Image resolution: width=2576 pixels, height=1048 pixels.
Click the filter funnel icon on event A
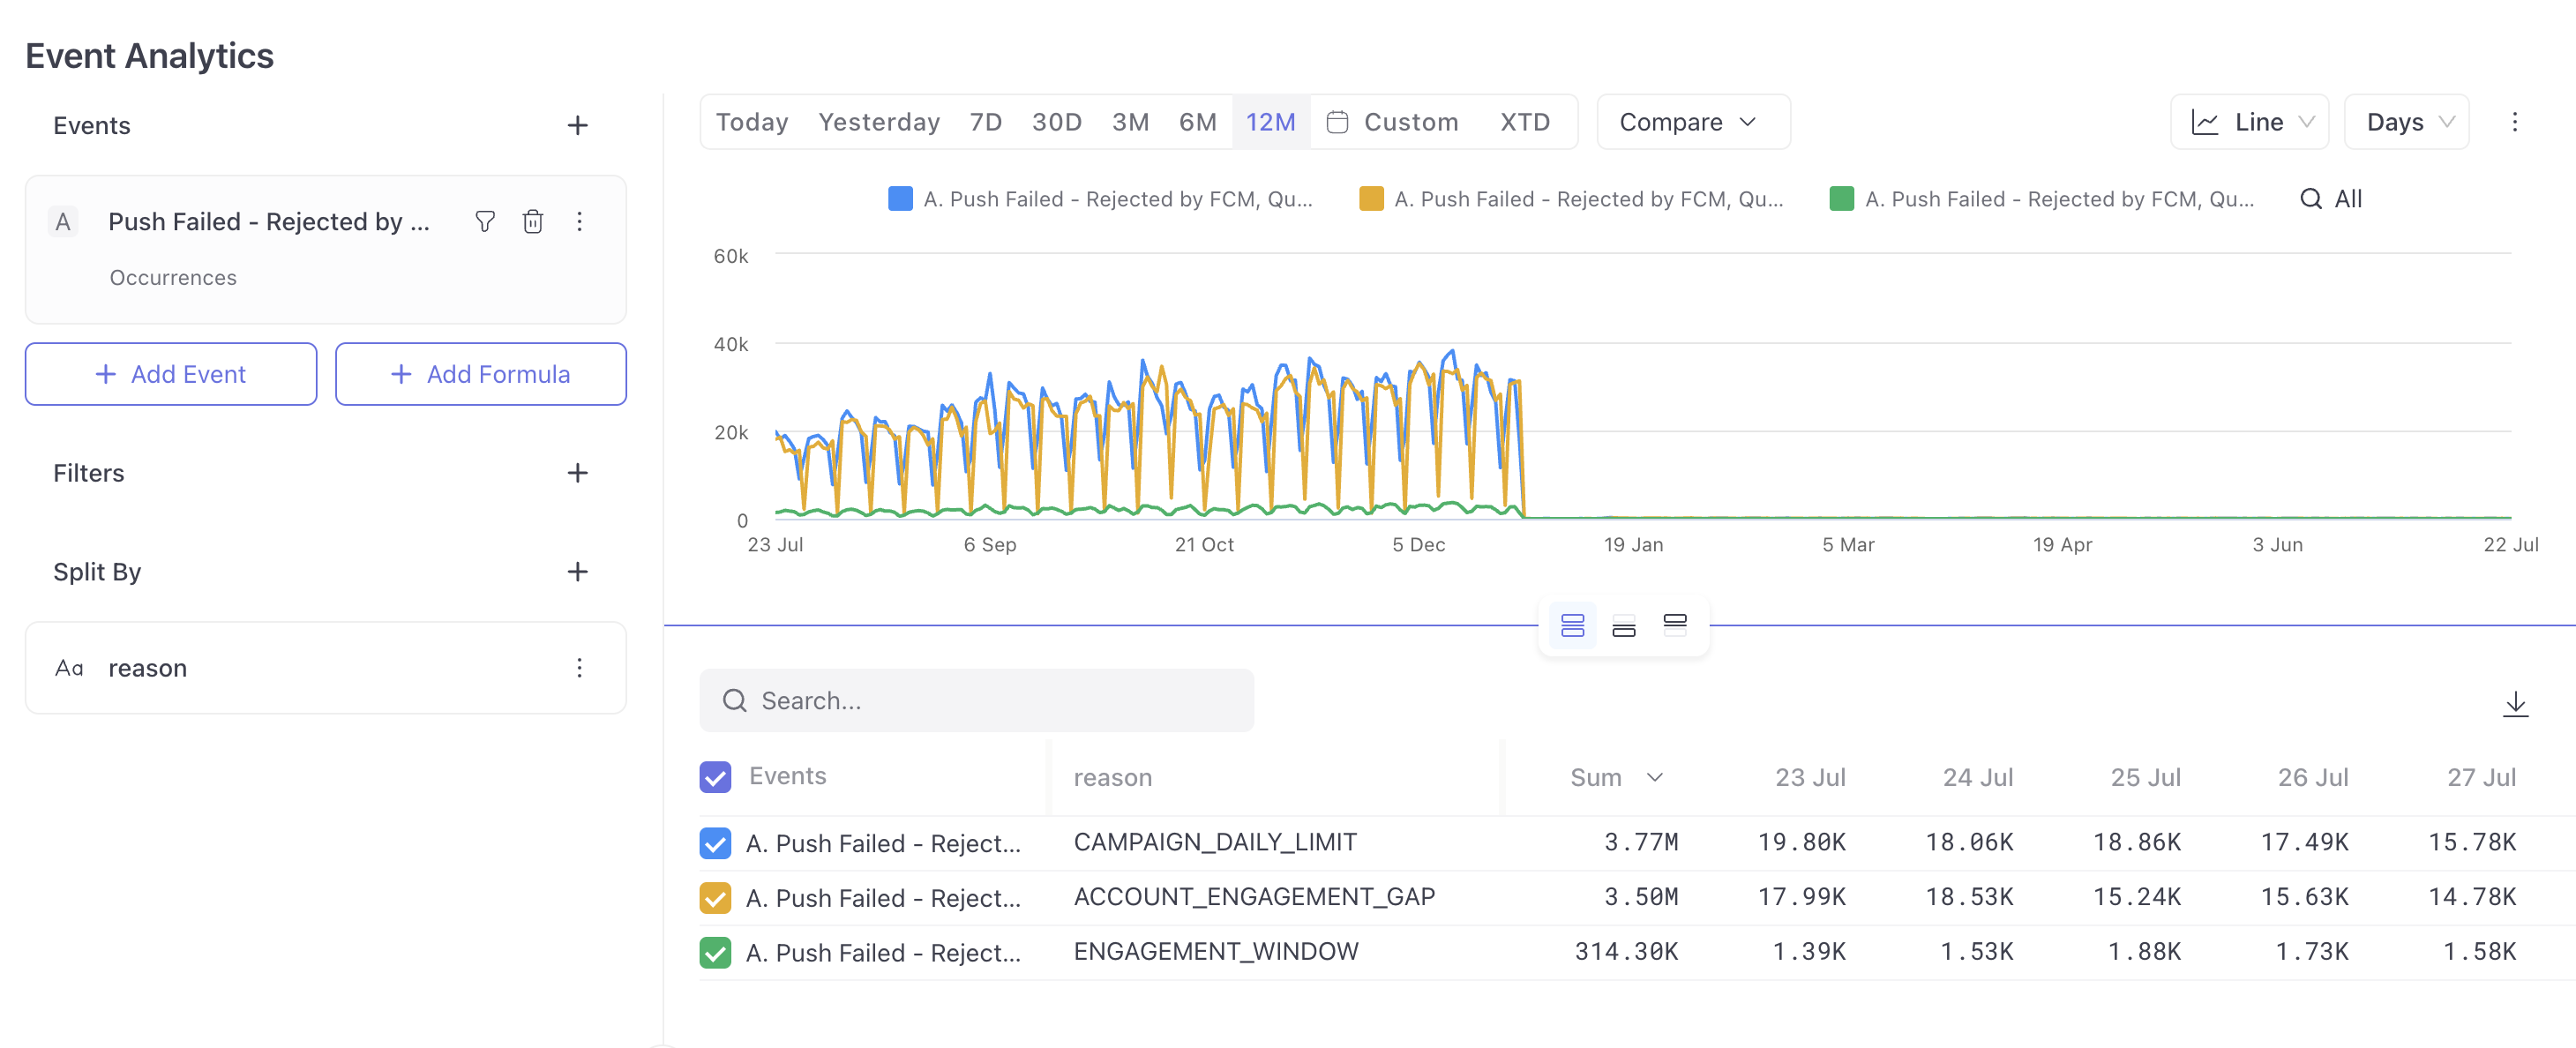pos(485,221)
